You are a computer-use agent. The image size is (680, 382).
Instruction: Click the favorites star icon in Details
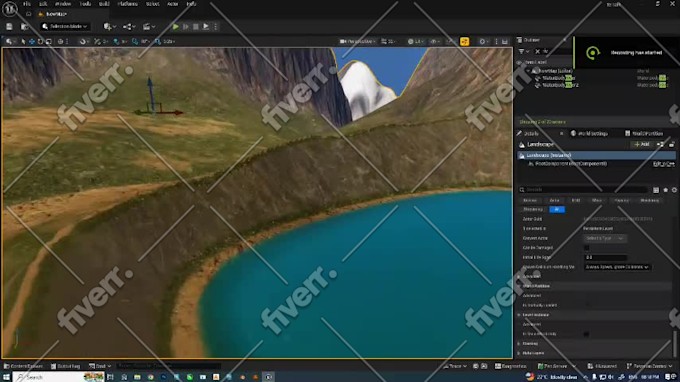tap(665, 190)
